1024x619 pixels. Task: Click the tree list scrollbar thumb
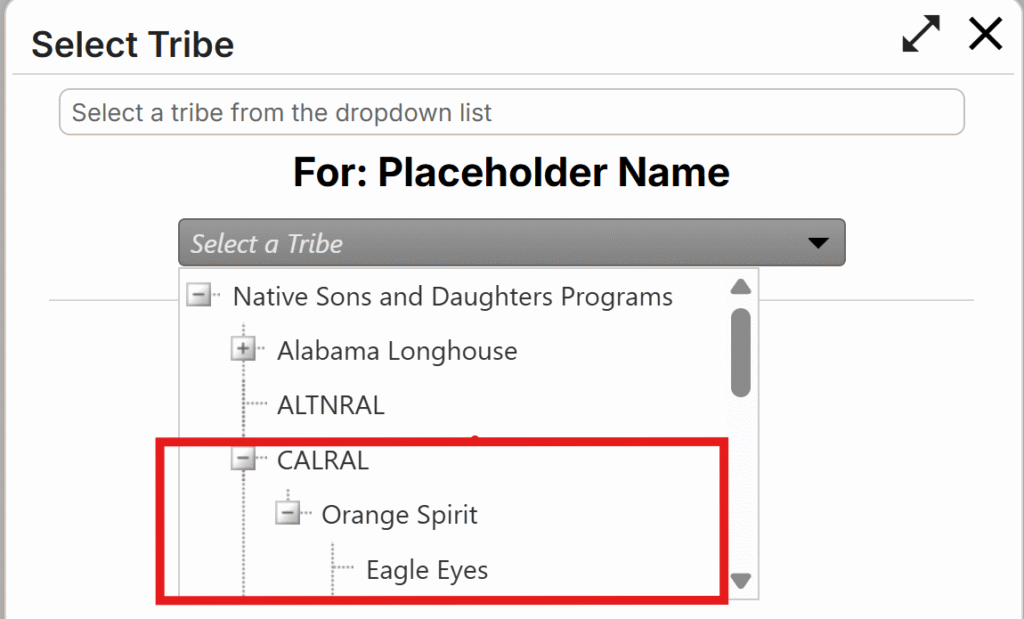(x=741, y=352)
